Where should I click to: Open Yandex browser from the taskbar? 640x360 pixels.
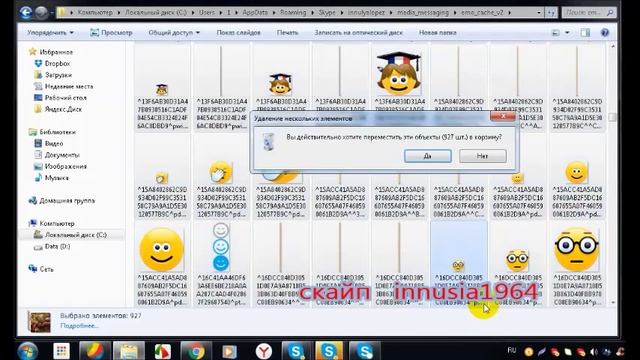point(264,351)
